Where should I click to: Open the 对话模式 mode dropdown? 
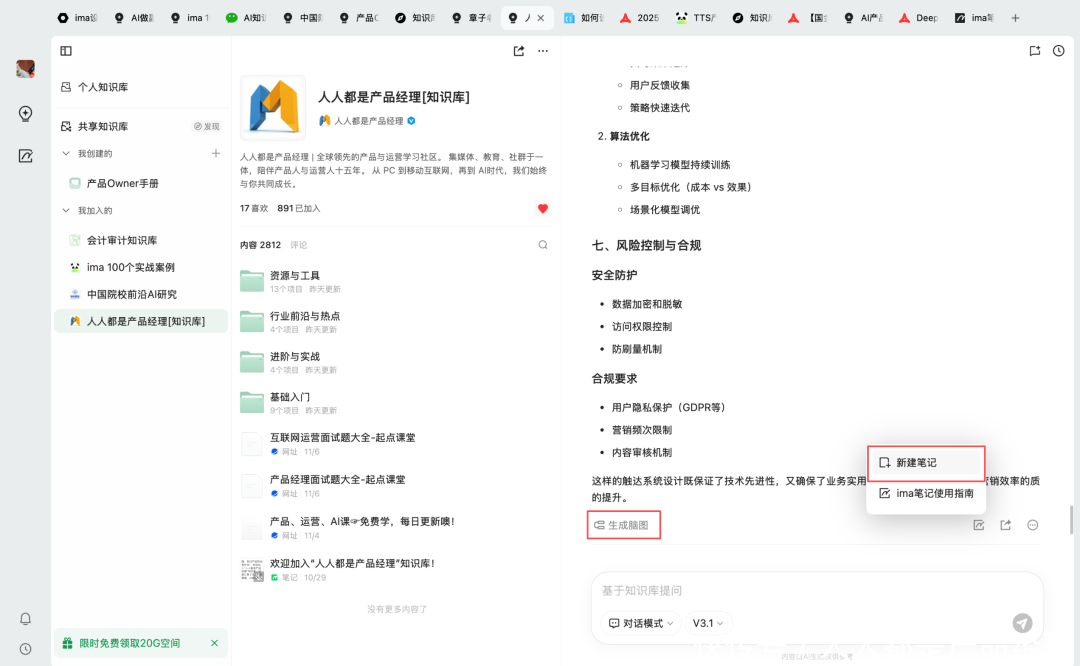(641, 623)
